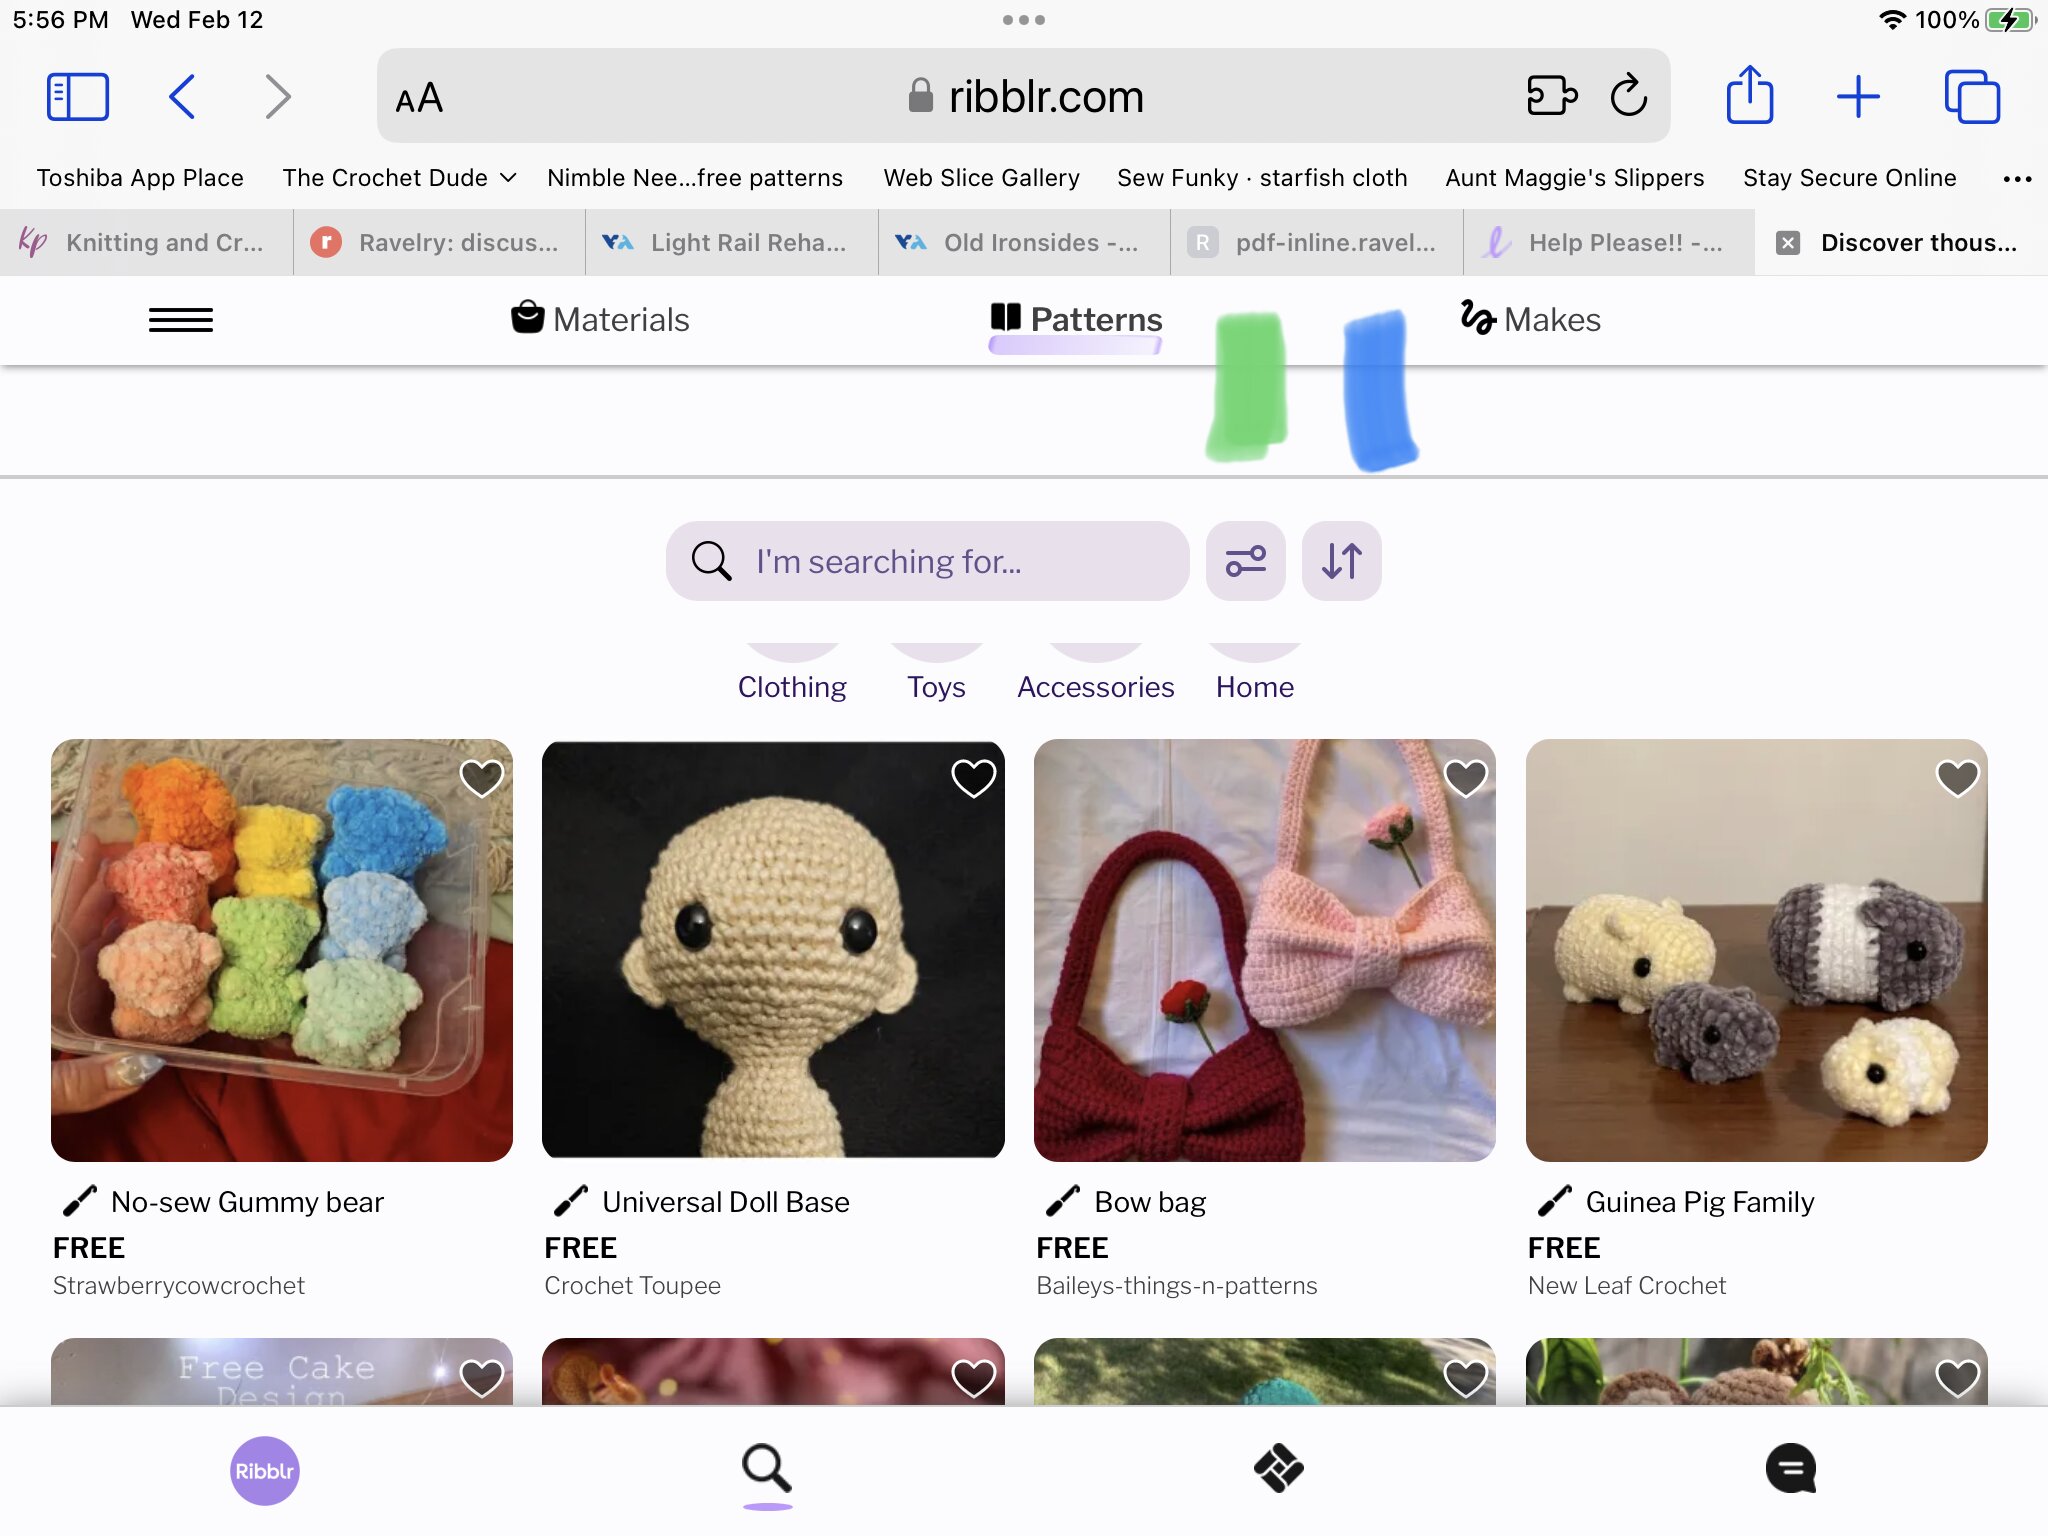
Task: Open the Guinea Pig Family thumbnail
Action: [x=1757, y=950]
